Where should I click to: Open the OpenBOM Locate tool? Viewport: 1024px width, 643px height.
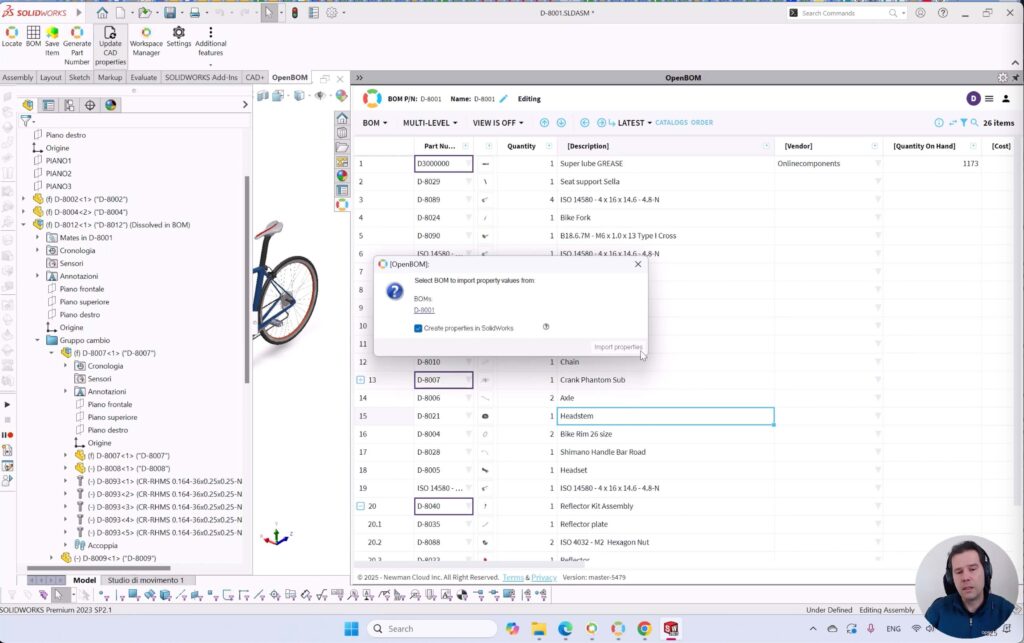coord(12,37)
